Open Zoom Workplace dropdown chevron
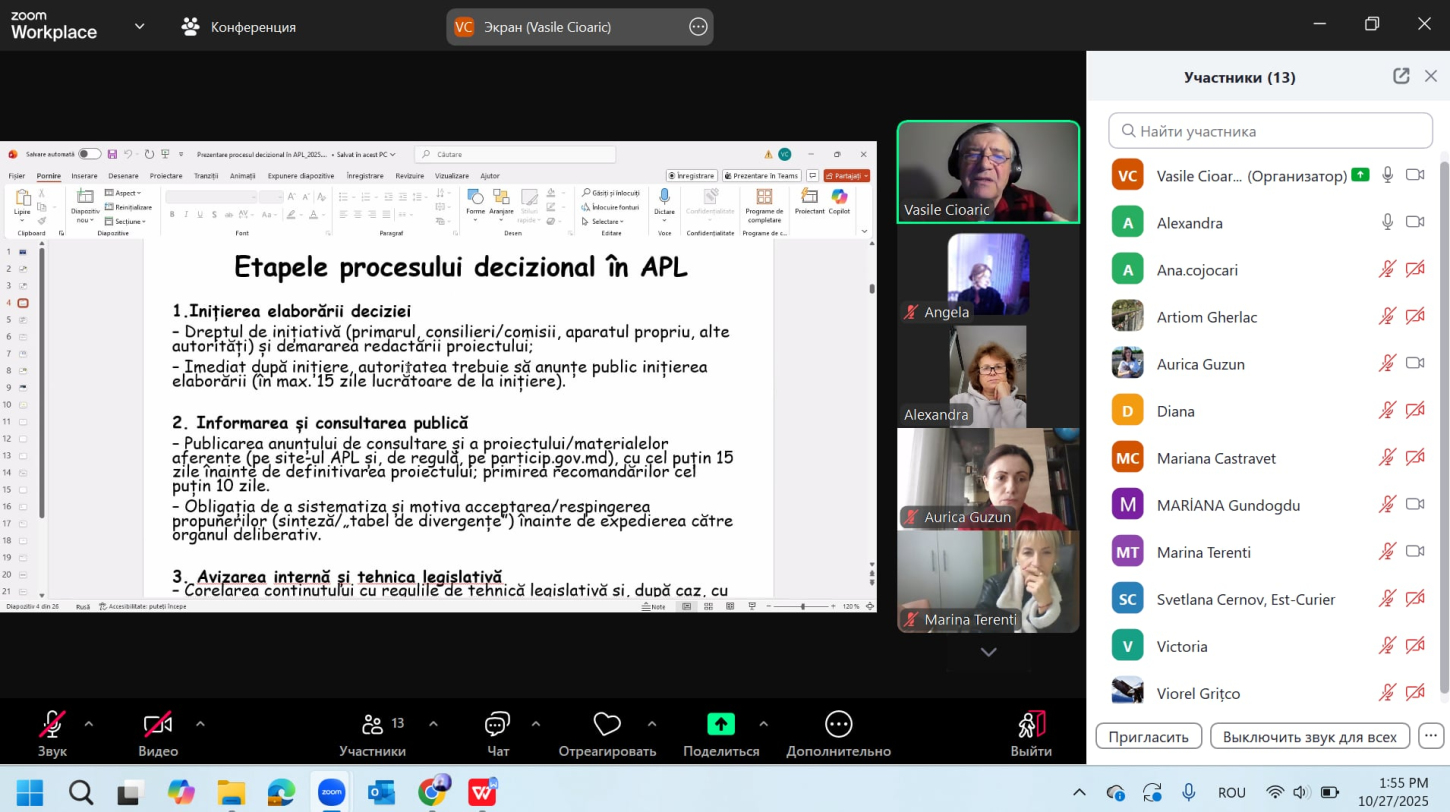The image size is (1450, 812). 139,26
